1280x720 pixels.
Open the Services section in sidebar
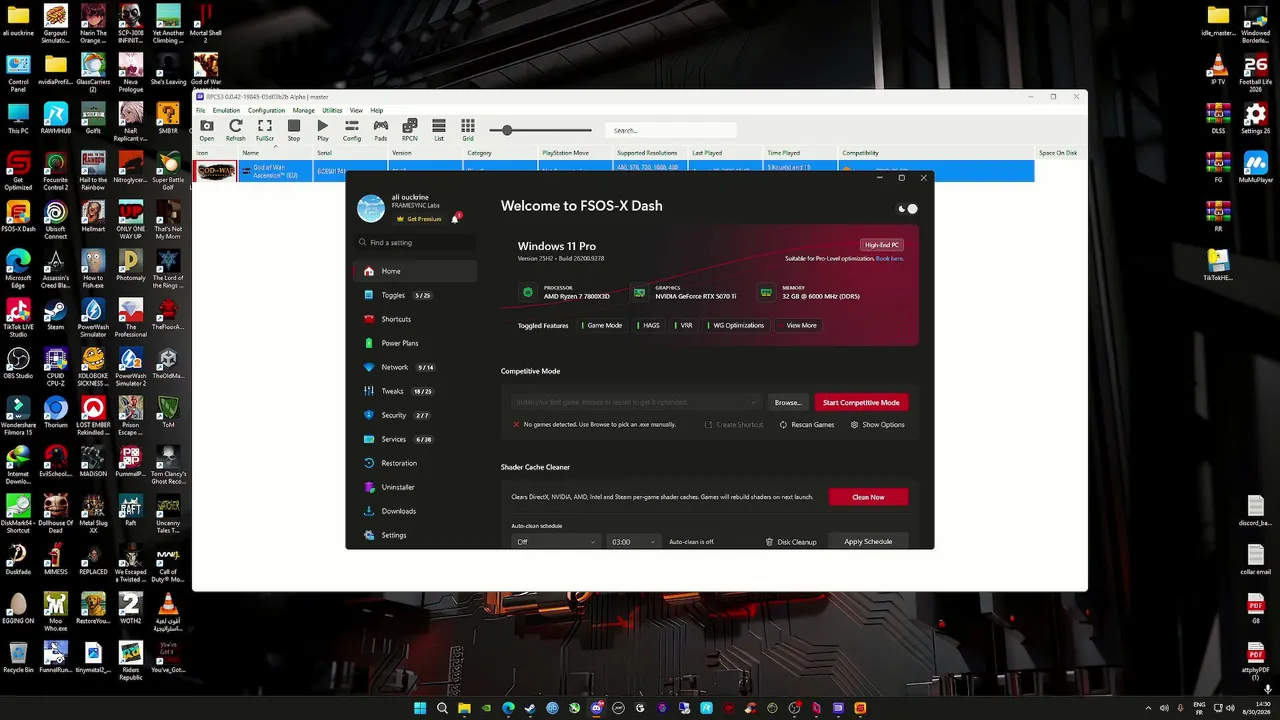click(415, 439)
